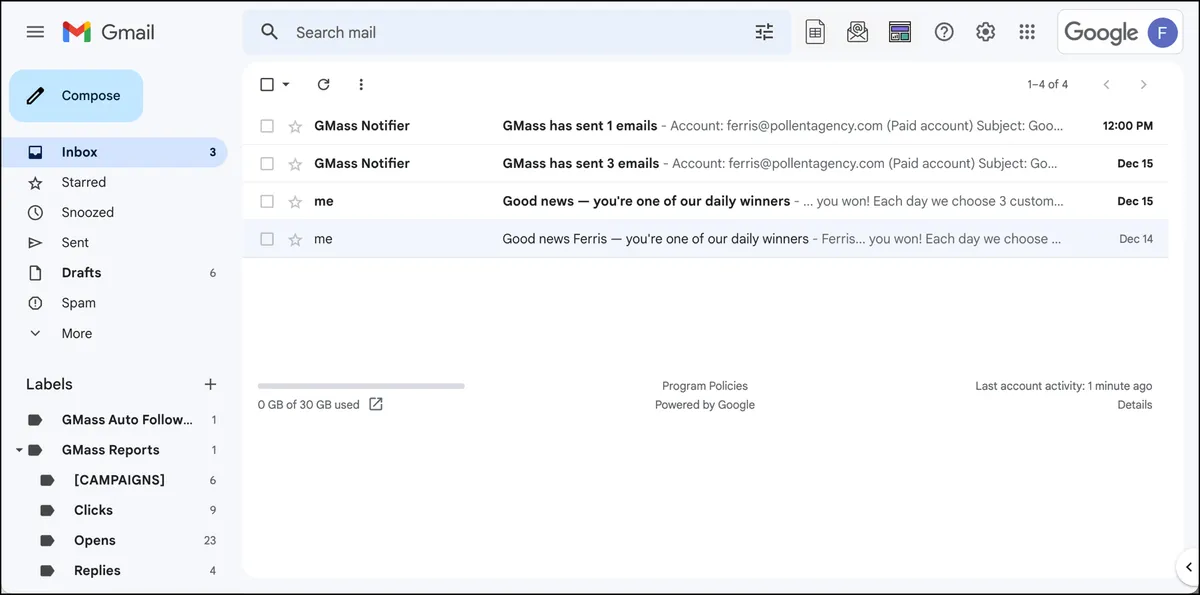The image size is (1200, 595).
Task: Click the 1–4 of 4 counter
Action: point(1048,85)
